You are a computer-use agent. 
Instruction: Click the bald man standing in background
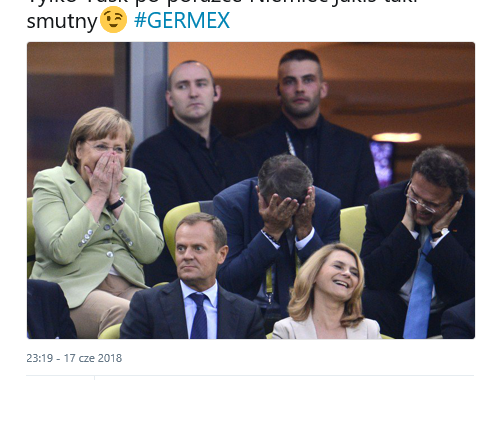[190, 140]
